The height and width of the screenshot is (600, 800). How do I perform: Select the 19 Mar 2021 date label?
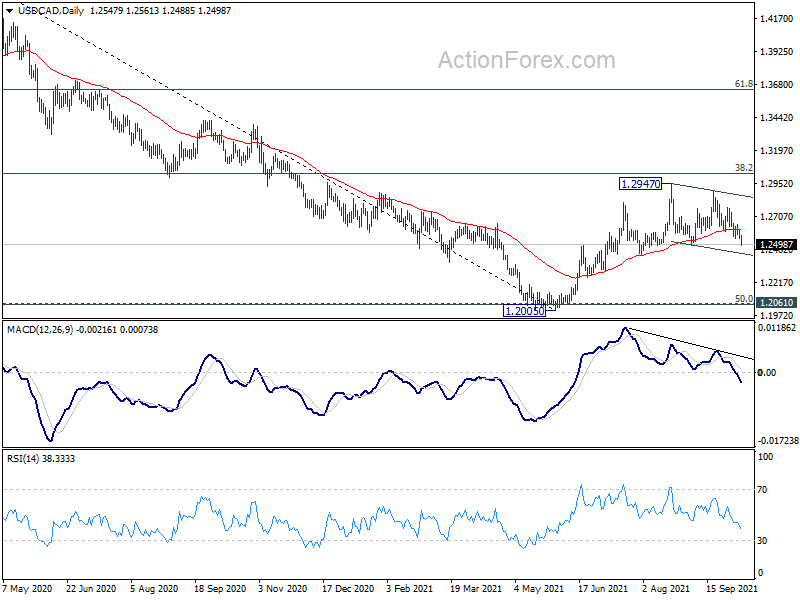point(476,589)
